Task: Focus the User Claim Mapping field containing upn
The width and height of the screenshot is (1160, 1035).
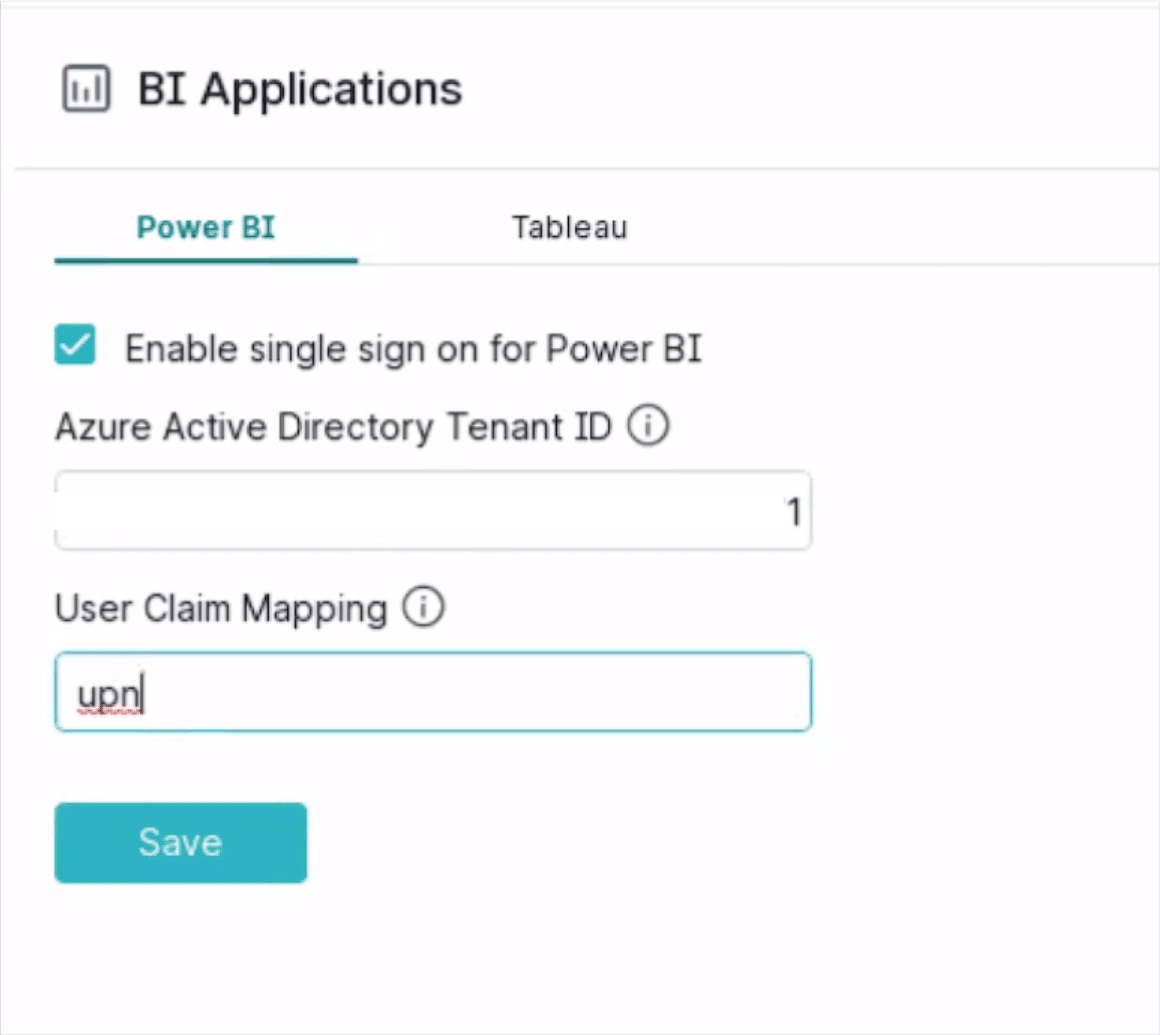Action: pos(432,690)
